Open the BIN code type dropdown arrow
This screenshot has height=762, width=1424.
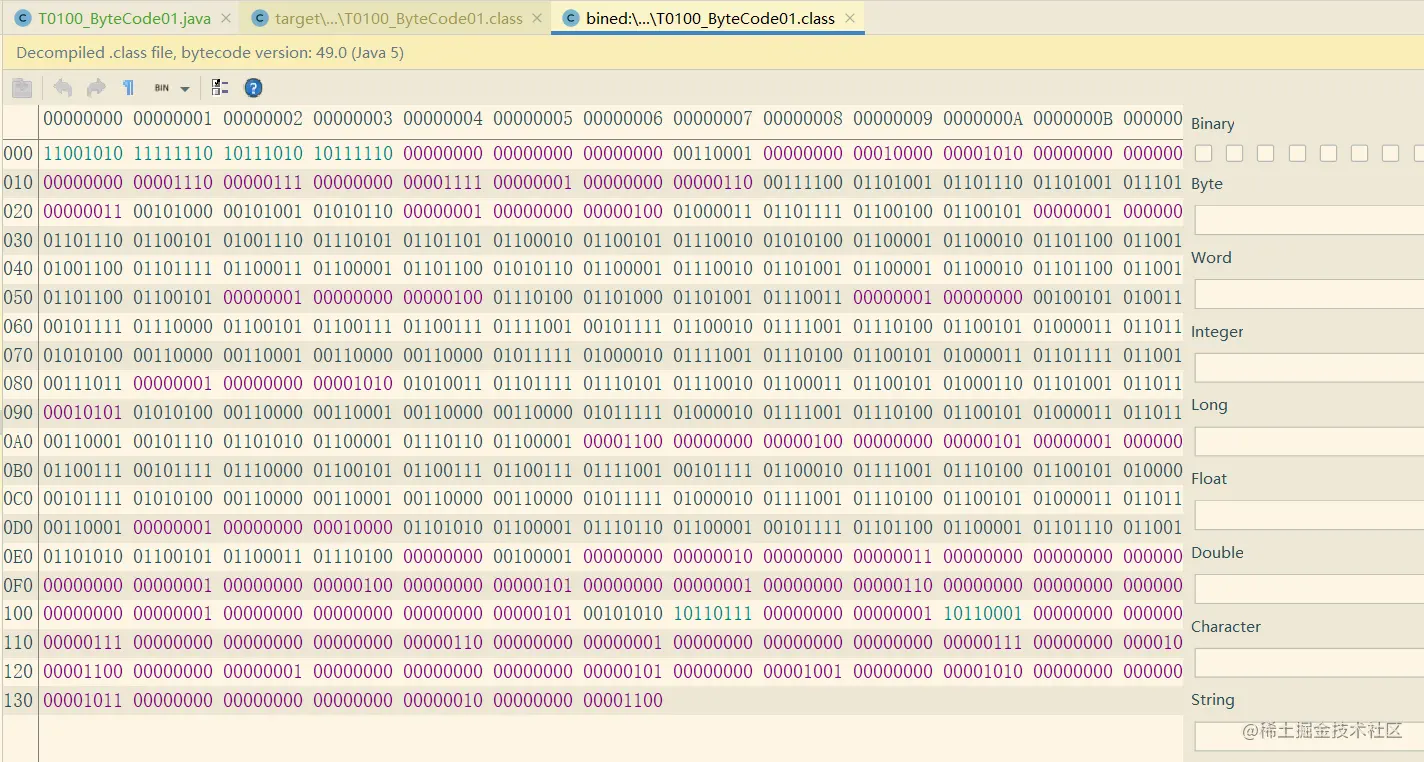coord(185,89)
